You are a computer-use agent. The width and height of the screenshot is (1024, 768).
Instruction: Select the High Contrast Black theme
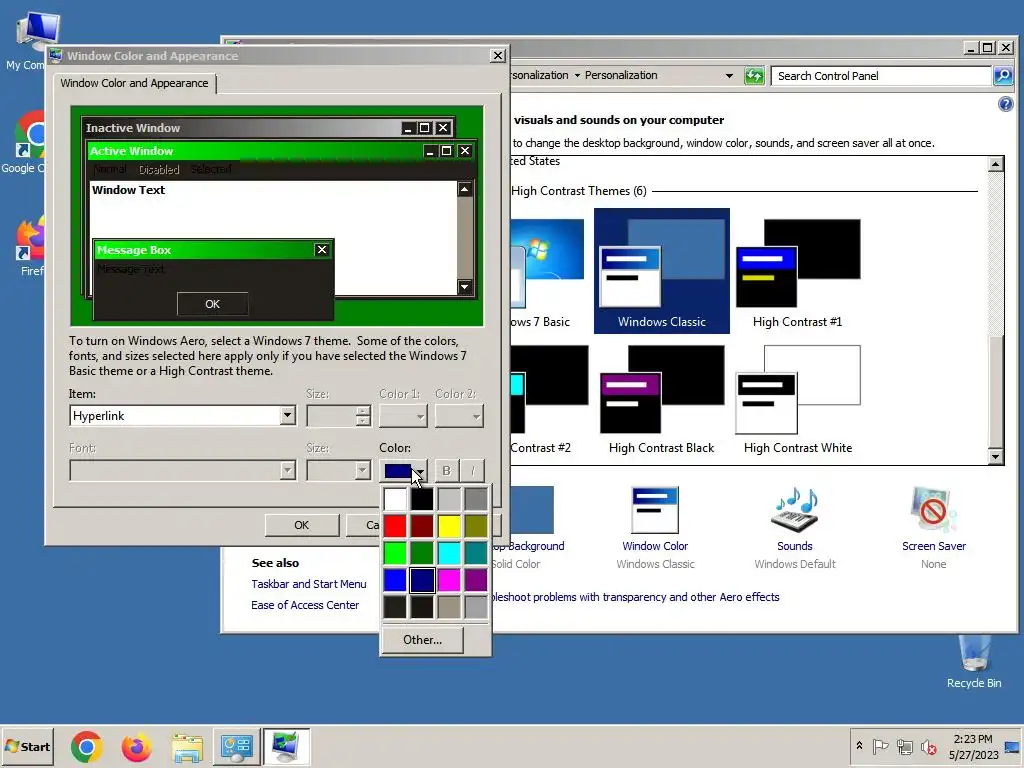(x=662, y=398)
